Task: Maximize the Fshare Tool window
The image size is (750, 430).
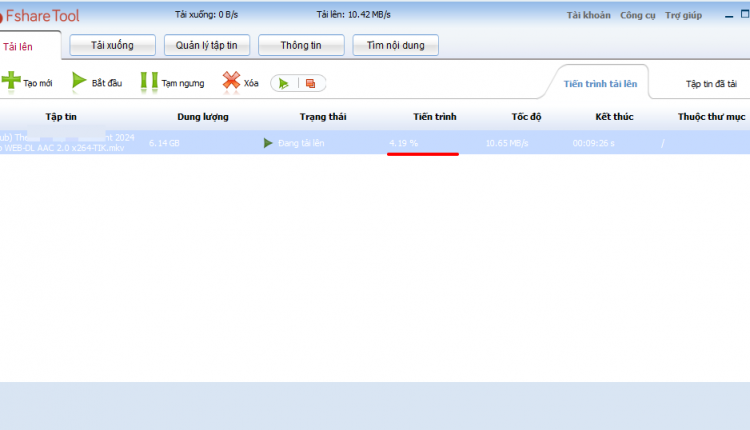Action: (745, 14)
